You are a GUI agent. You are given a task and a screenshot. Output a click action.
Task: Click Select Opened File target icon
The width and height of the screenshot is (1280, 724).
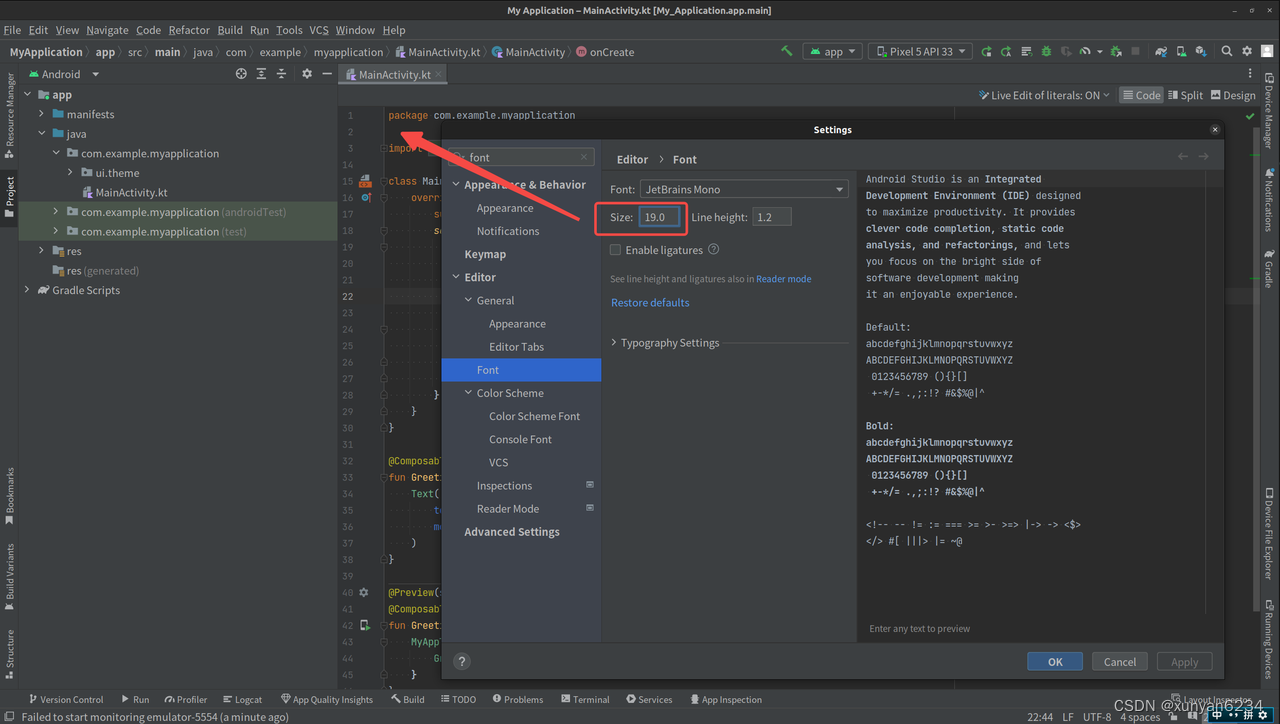coord(241,74)
